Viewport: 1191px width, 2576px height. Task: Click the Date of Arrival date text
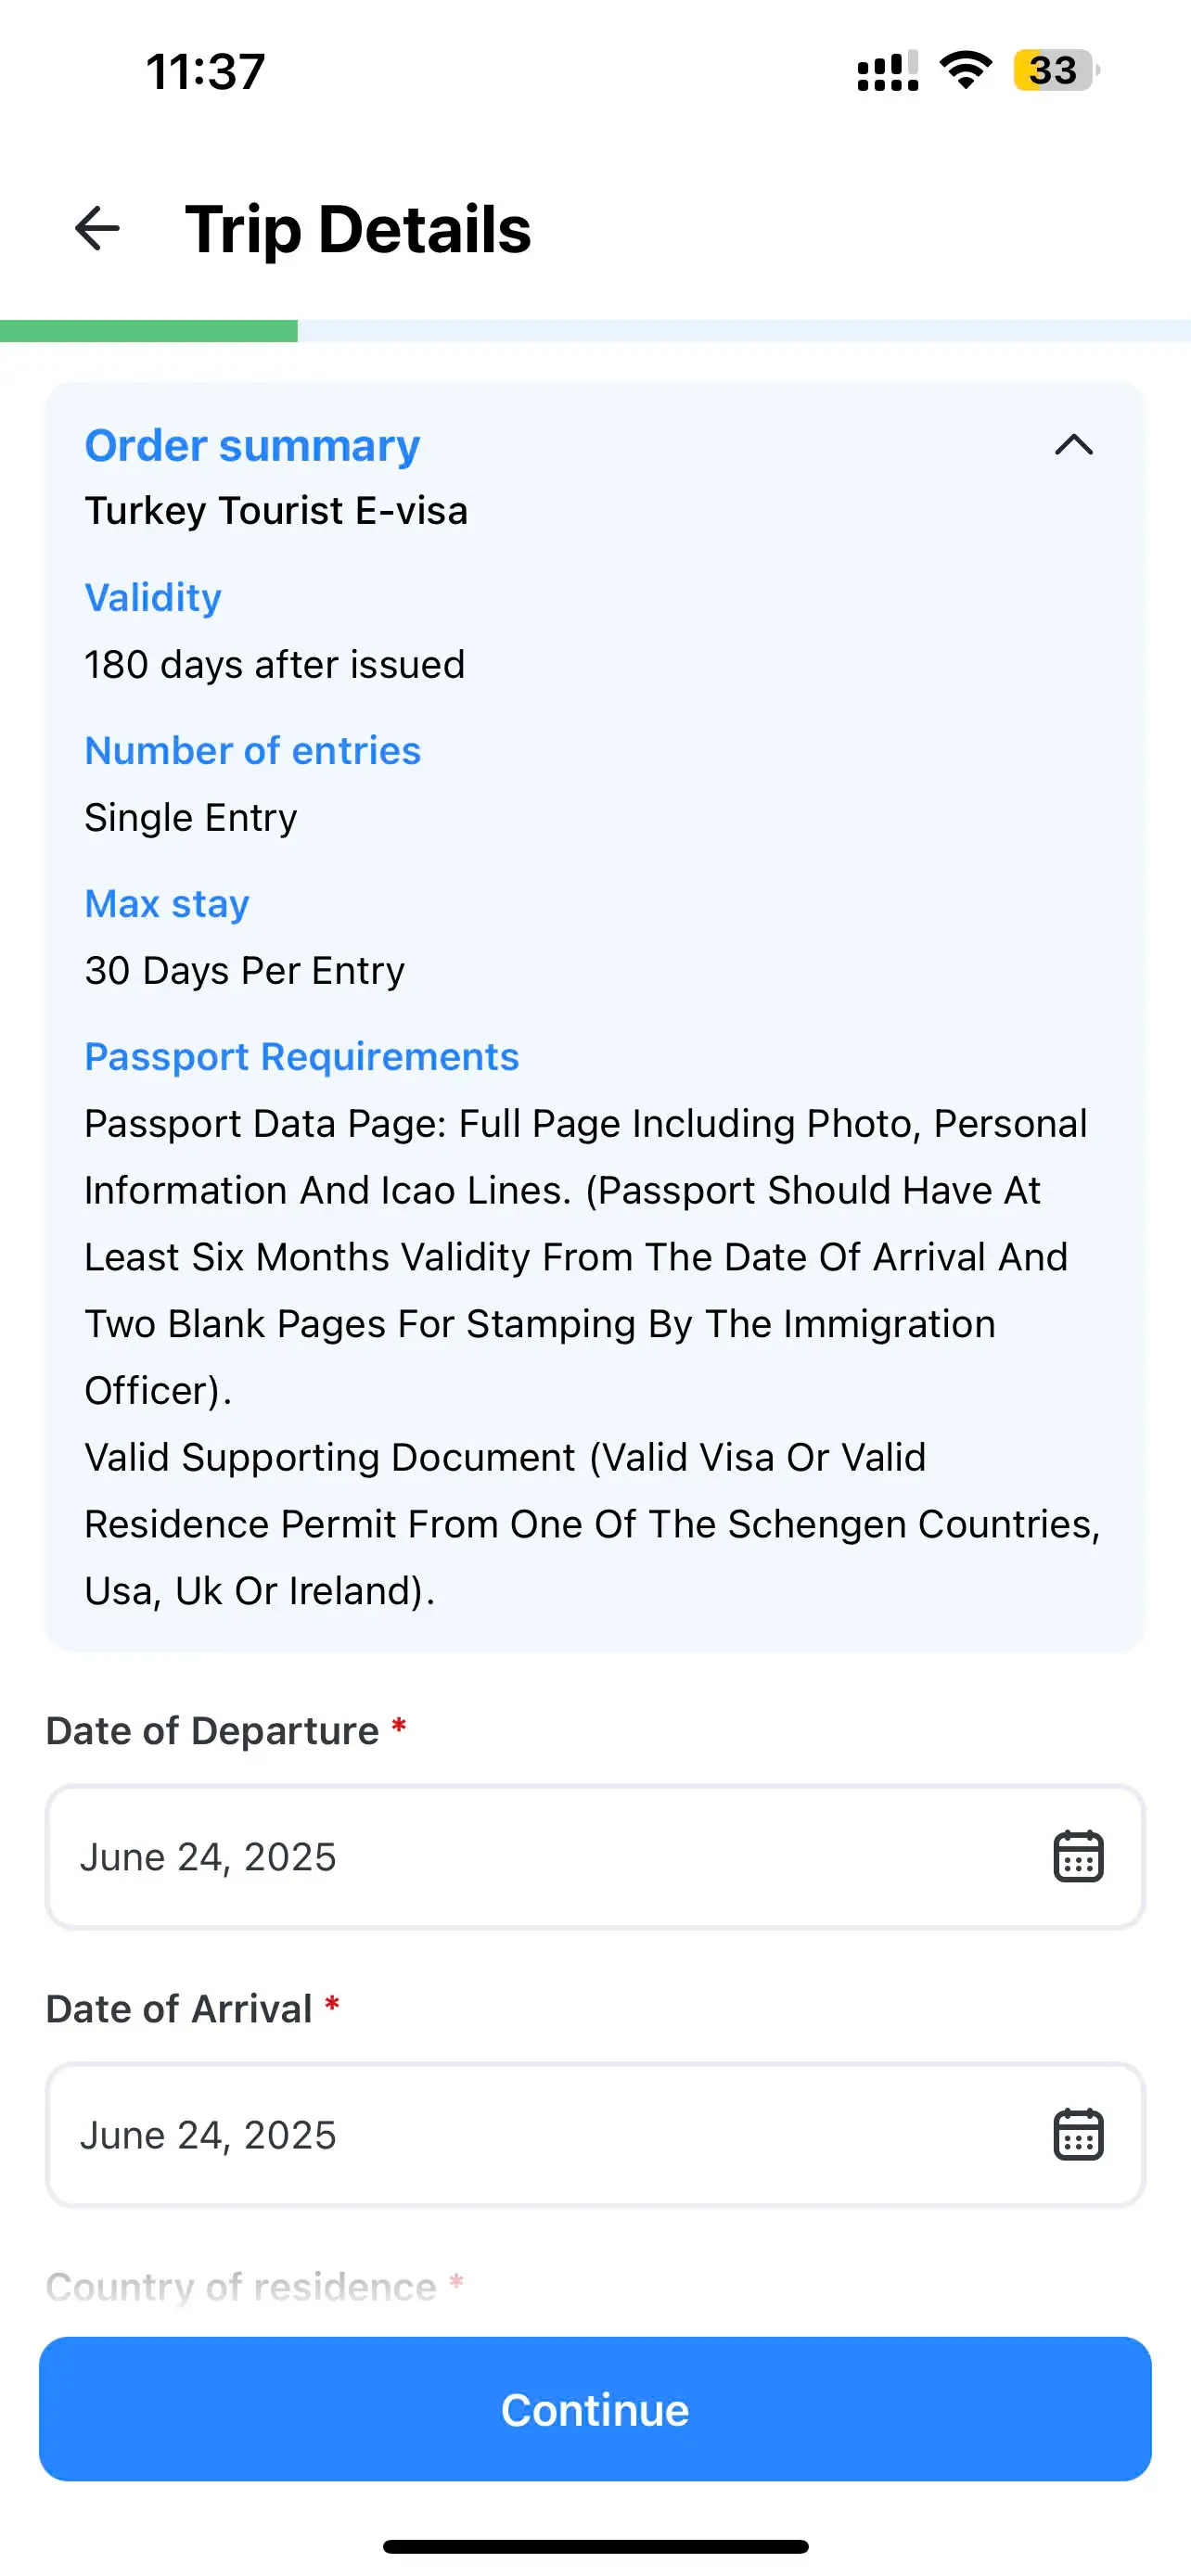point(208,2135)
